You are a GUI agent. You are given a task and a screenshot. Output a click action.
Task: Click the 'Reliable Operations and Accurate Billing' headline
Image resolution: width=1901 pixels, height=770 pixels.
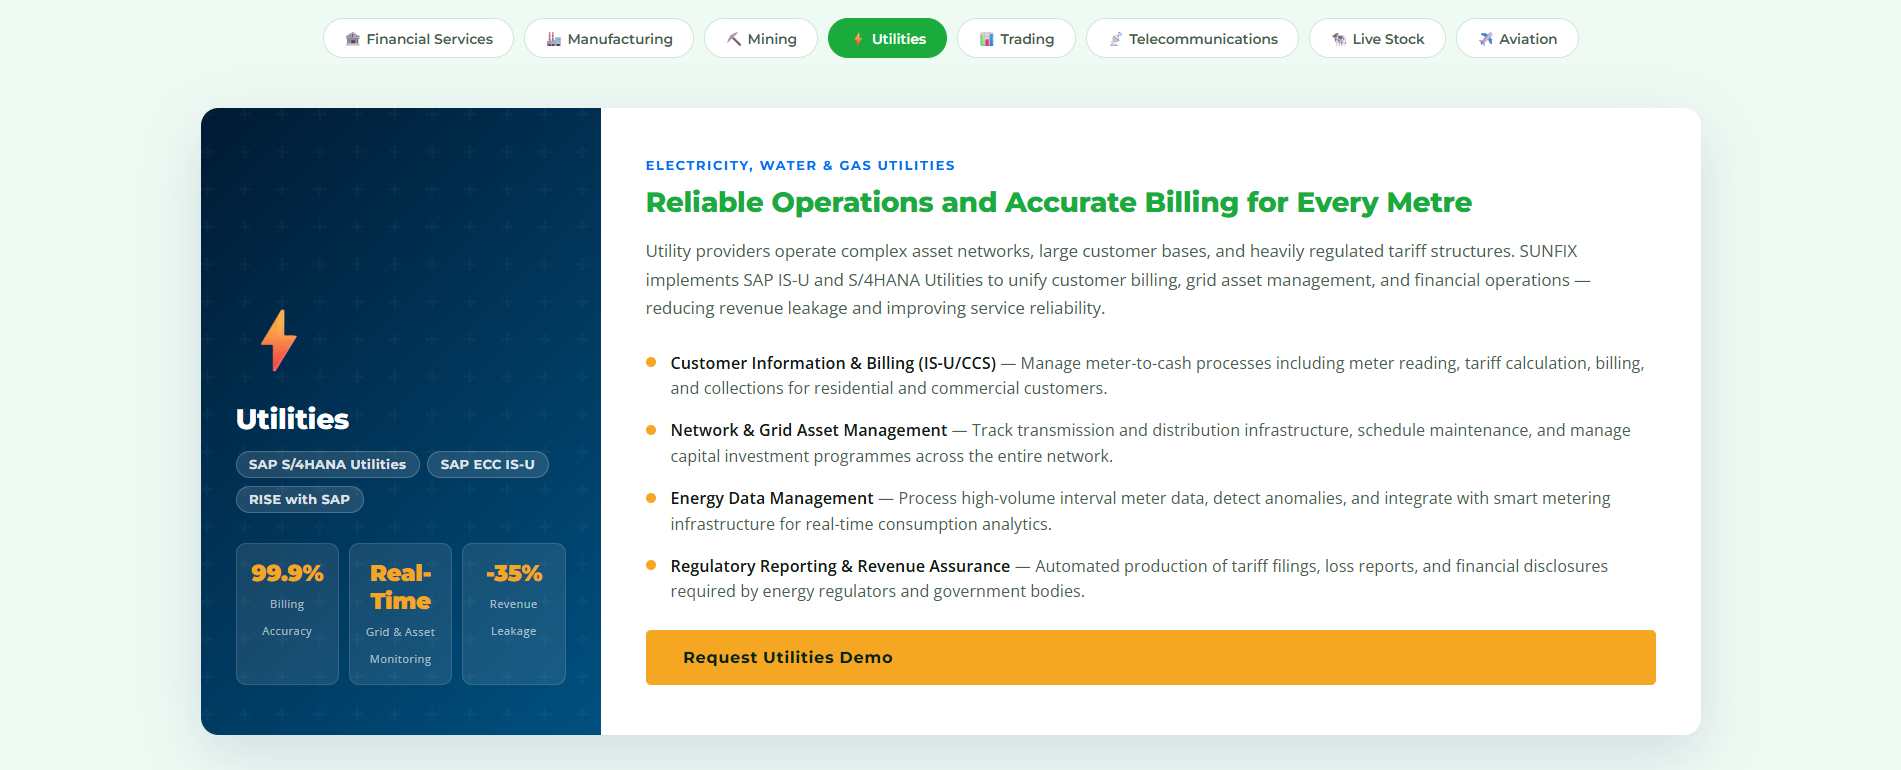(x=1058, y=202)
